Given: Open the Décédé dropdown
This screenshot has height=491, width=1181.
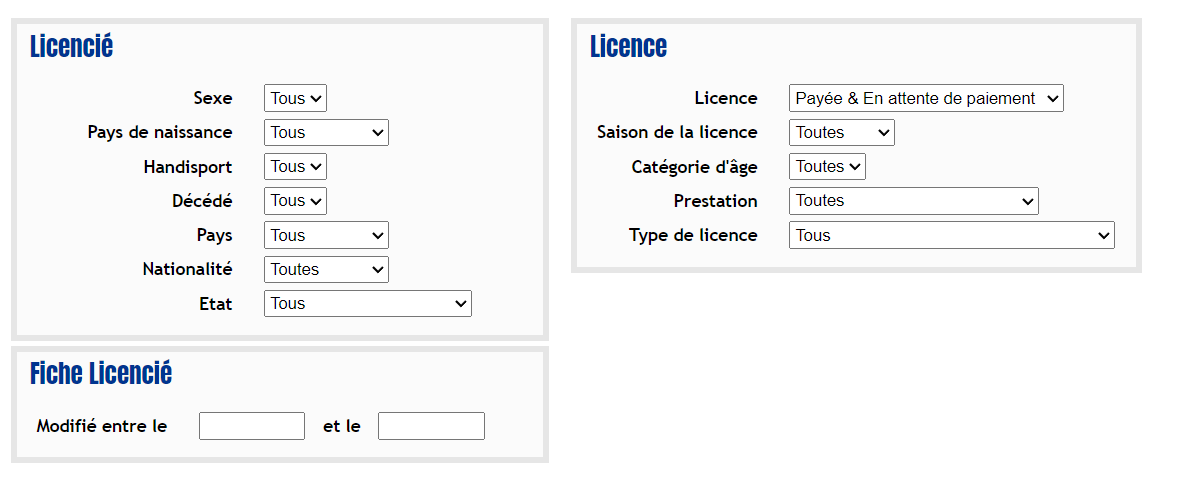Looking at the screenshot, I should tap(295, 200).
